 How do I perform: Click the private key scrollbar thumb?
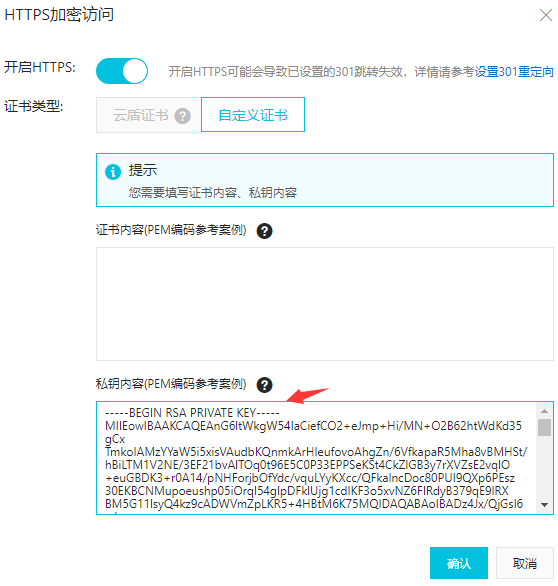tap(545, 427)
